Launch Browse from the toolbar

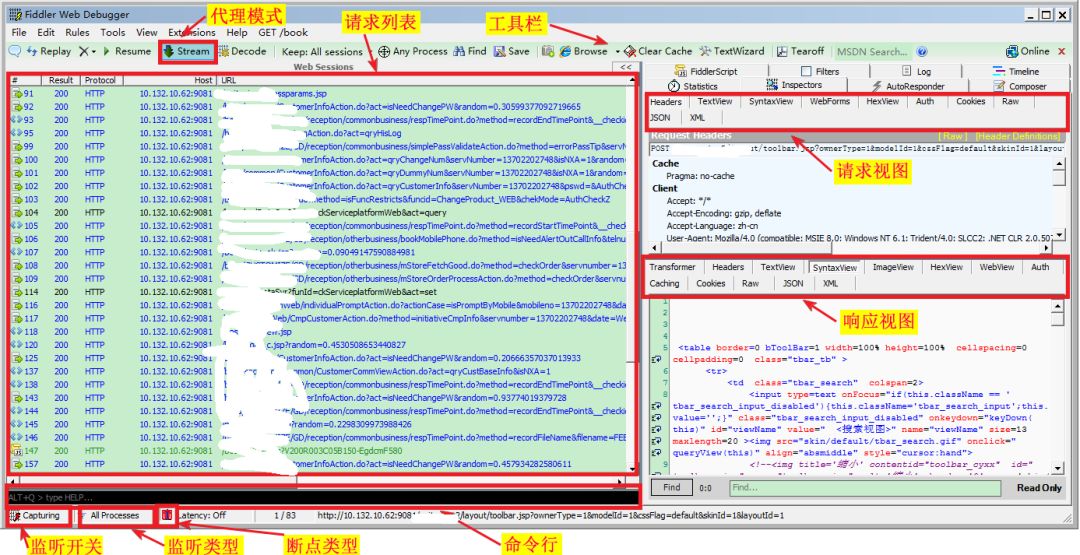(x=584, y=52)
